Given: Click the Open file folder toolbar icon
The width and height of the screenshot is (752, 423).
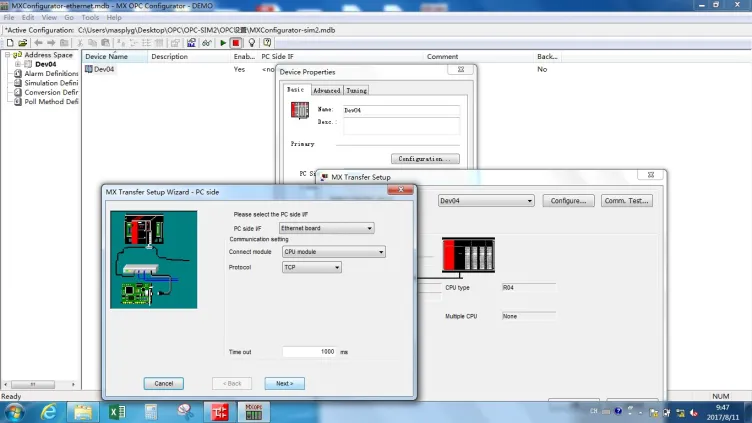Looking at the screenshot, I should [23, 43].
